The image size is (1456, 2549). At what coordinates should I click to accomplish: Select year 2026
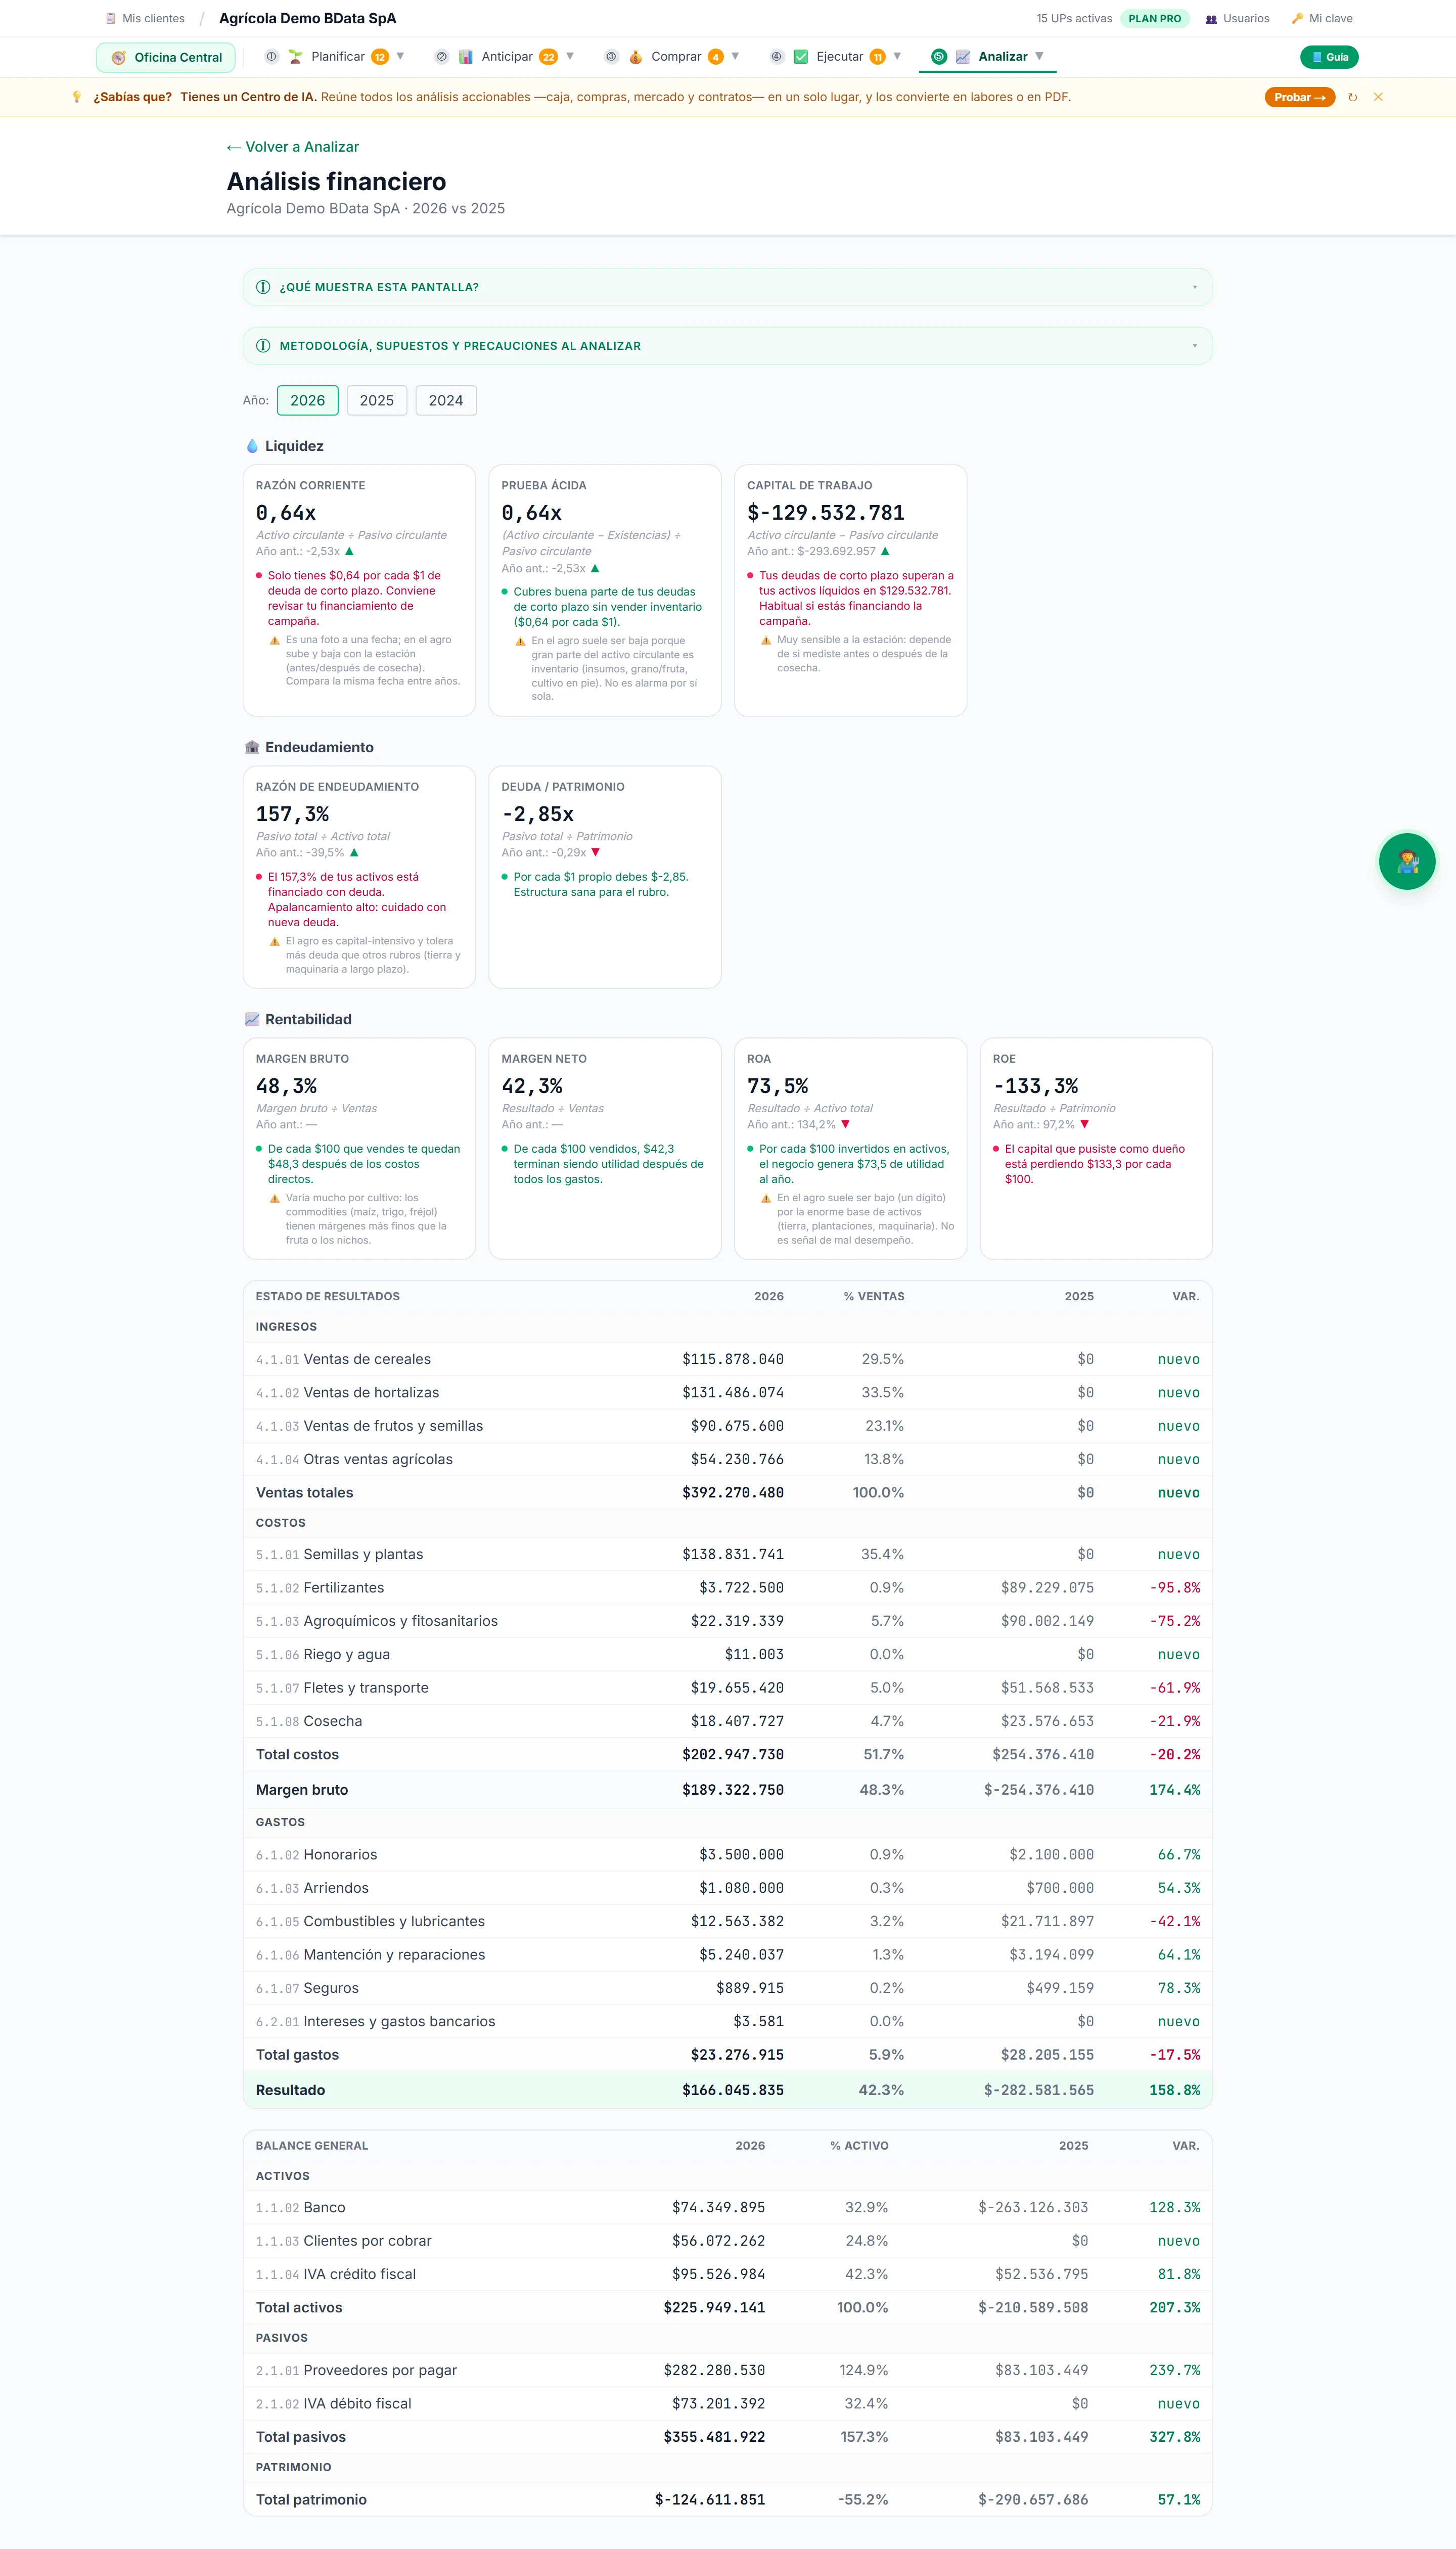coord(307,400)
